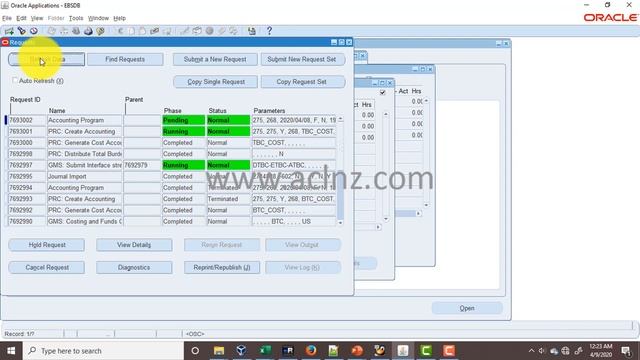Click the Edit Field toolbar icon

click(x=184, y=31)
